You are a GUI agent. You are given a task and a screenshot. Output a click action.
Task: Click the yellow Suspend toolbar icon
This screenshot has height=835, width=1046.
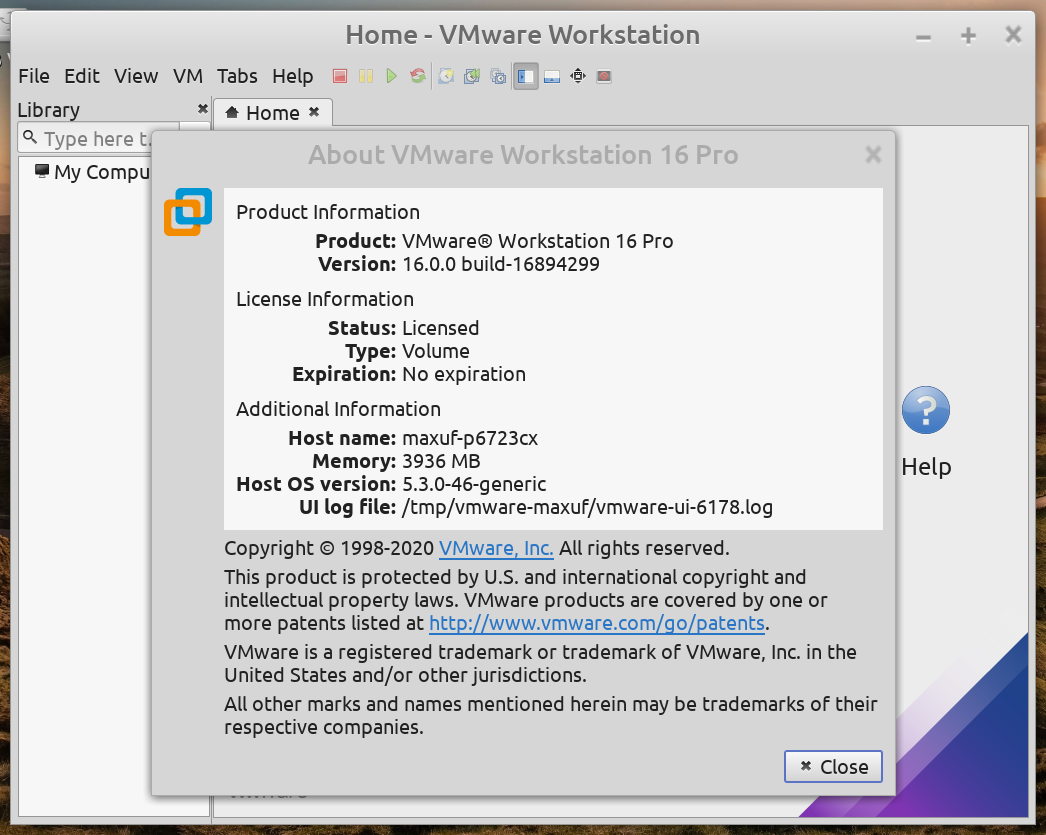click(x=366, y=77)
